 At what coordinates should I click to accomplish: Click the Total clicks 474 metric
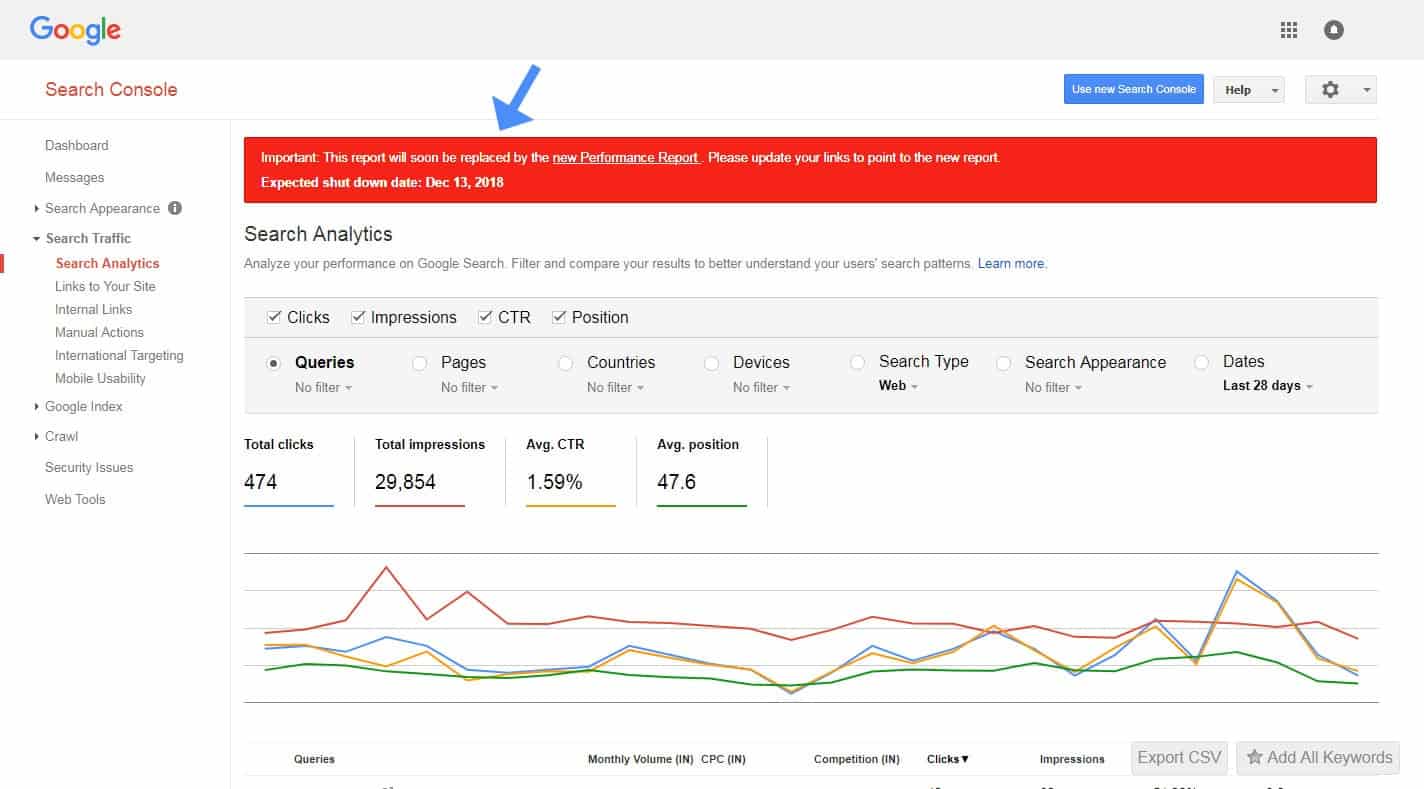(289, 470)
